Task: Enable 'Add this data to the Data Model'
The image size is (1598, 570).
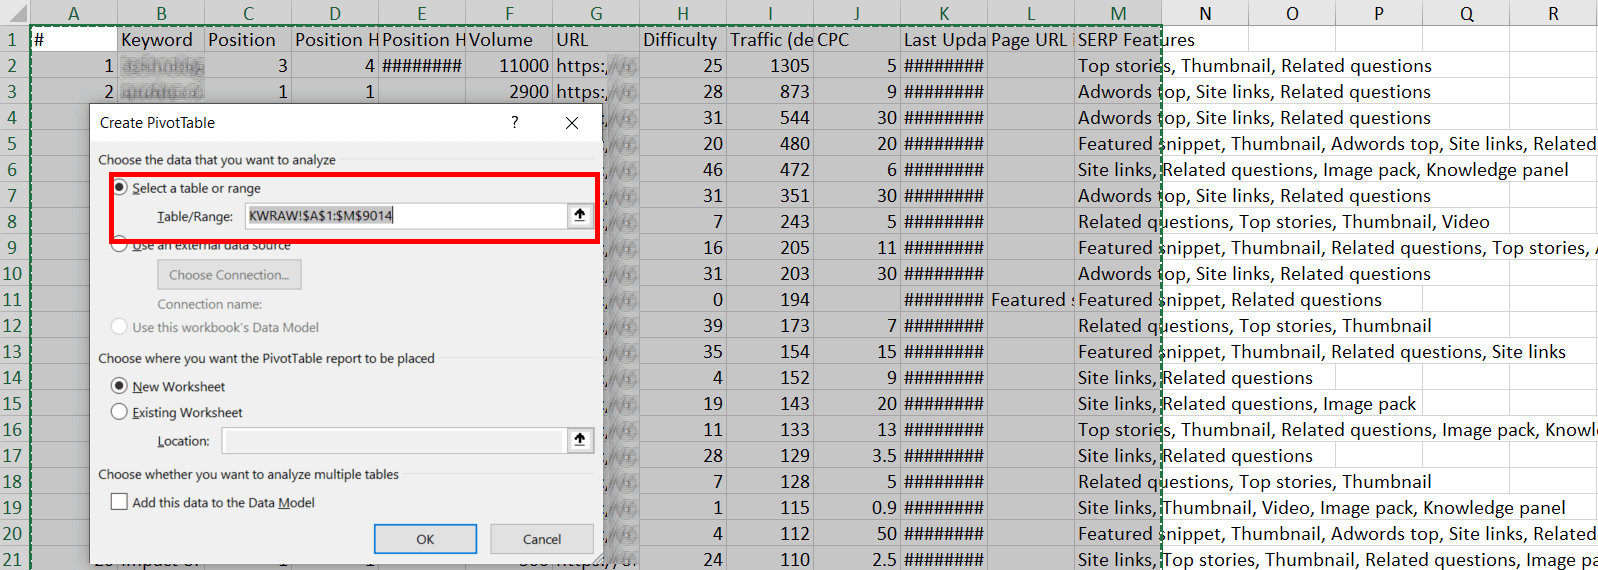Action: point(120,502)
